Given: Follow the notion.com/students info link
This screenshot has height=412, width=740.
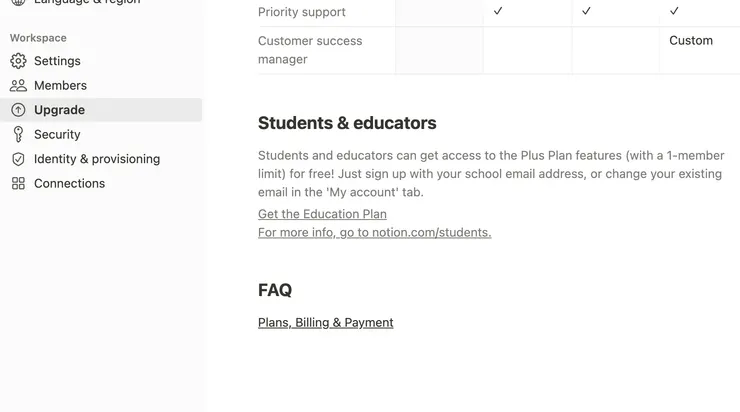Looking at the screenshot, I should point(374,232).
